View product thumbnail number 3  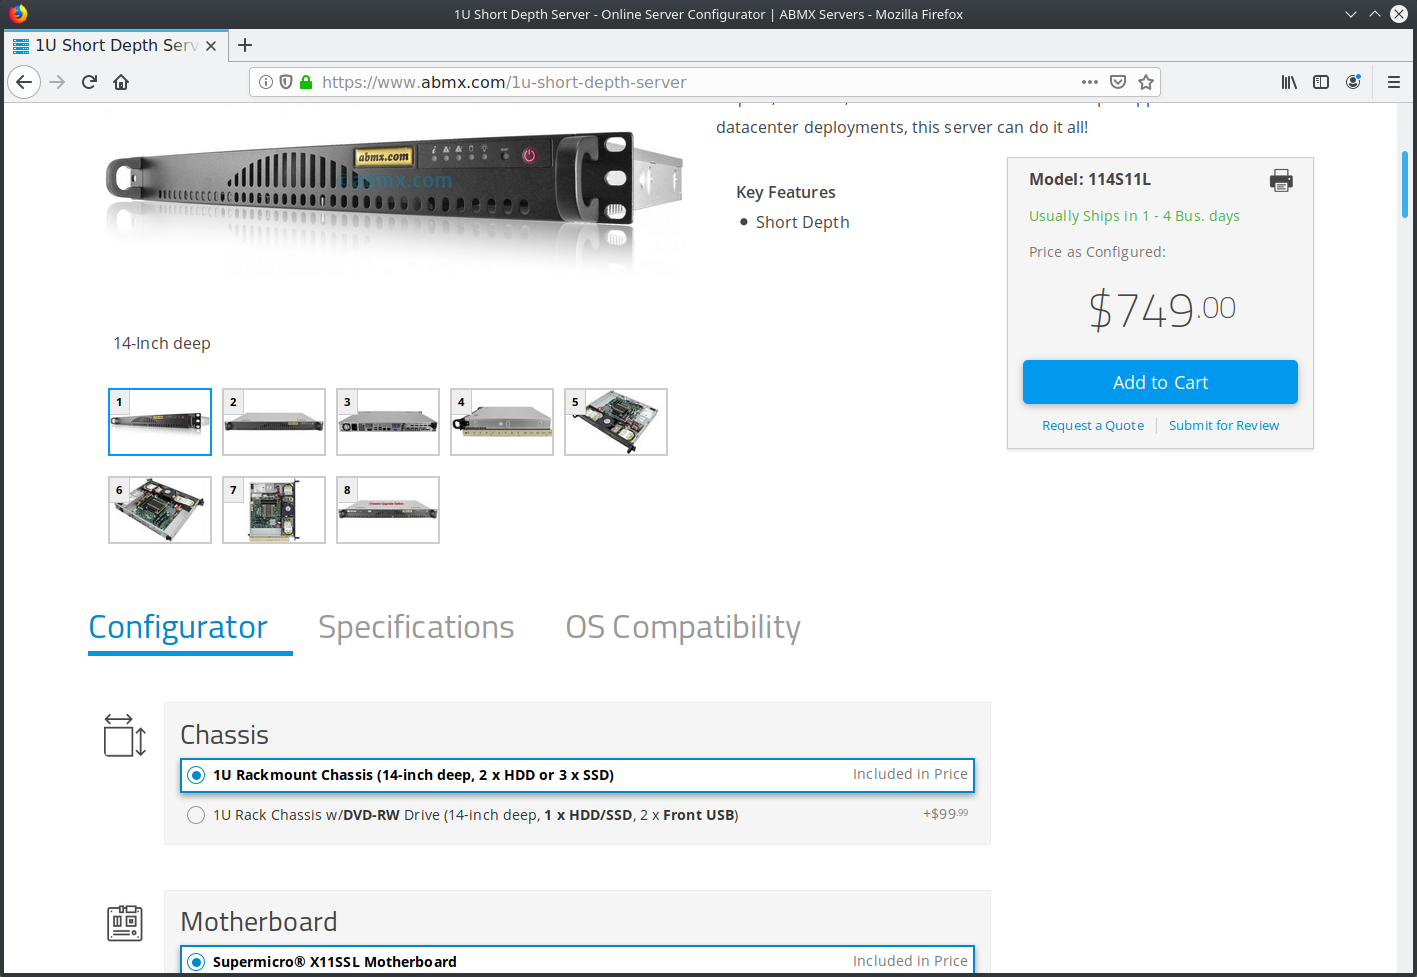tap(388, 422)
